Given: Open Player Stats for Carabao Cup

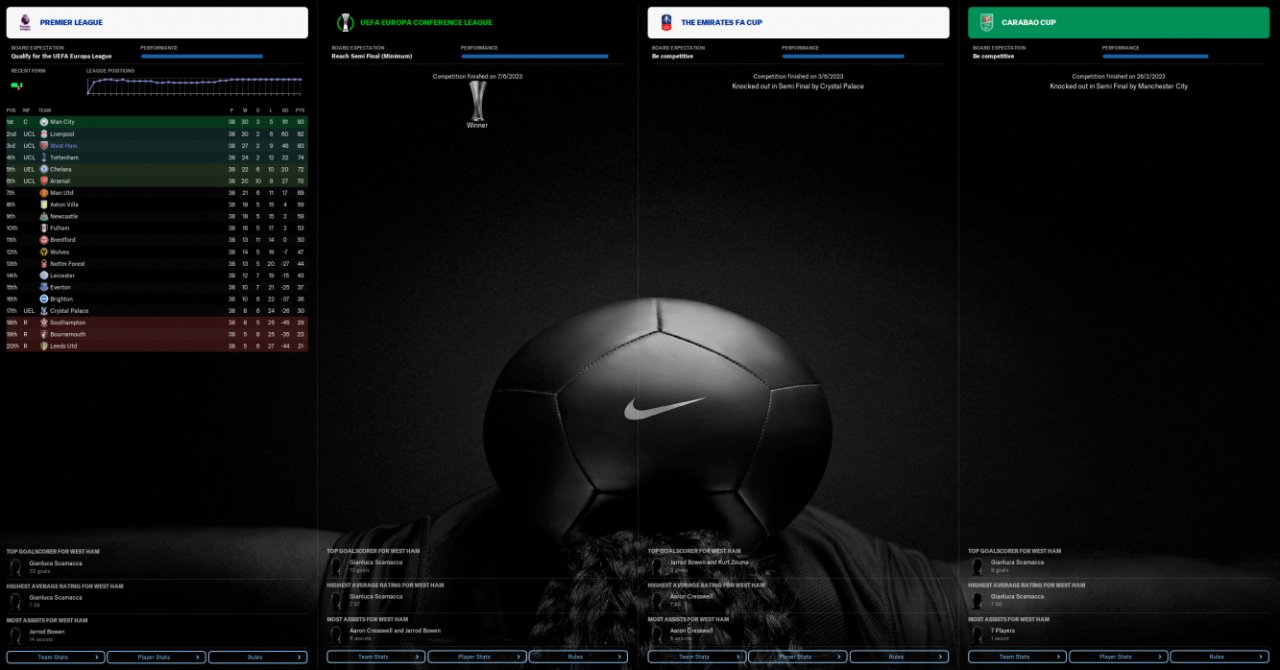Looking at the screenshot, I should [1118, 657].
